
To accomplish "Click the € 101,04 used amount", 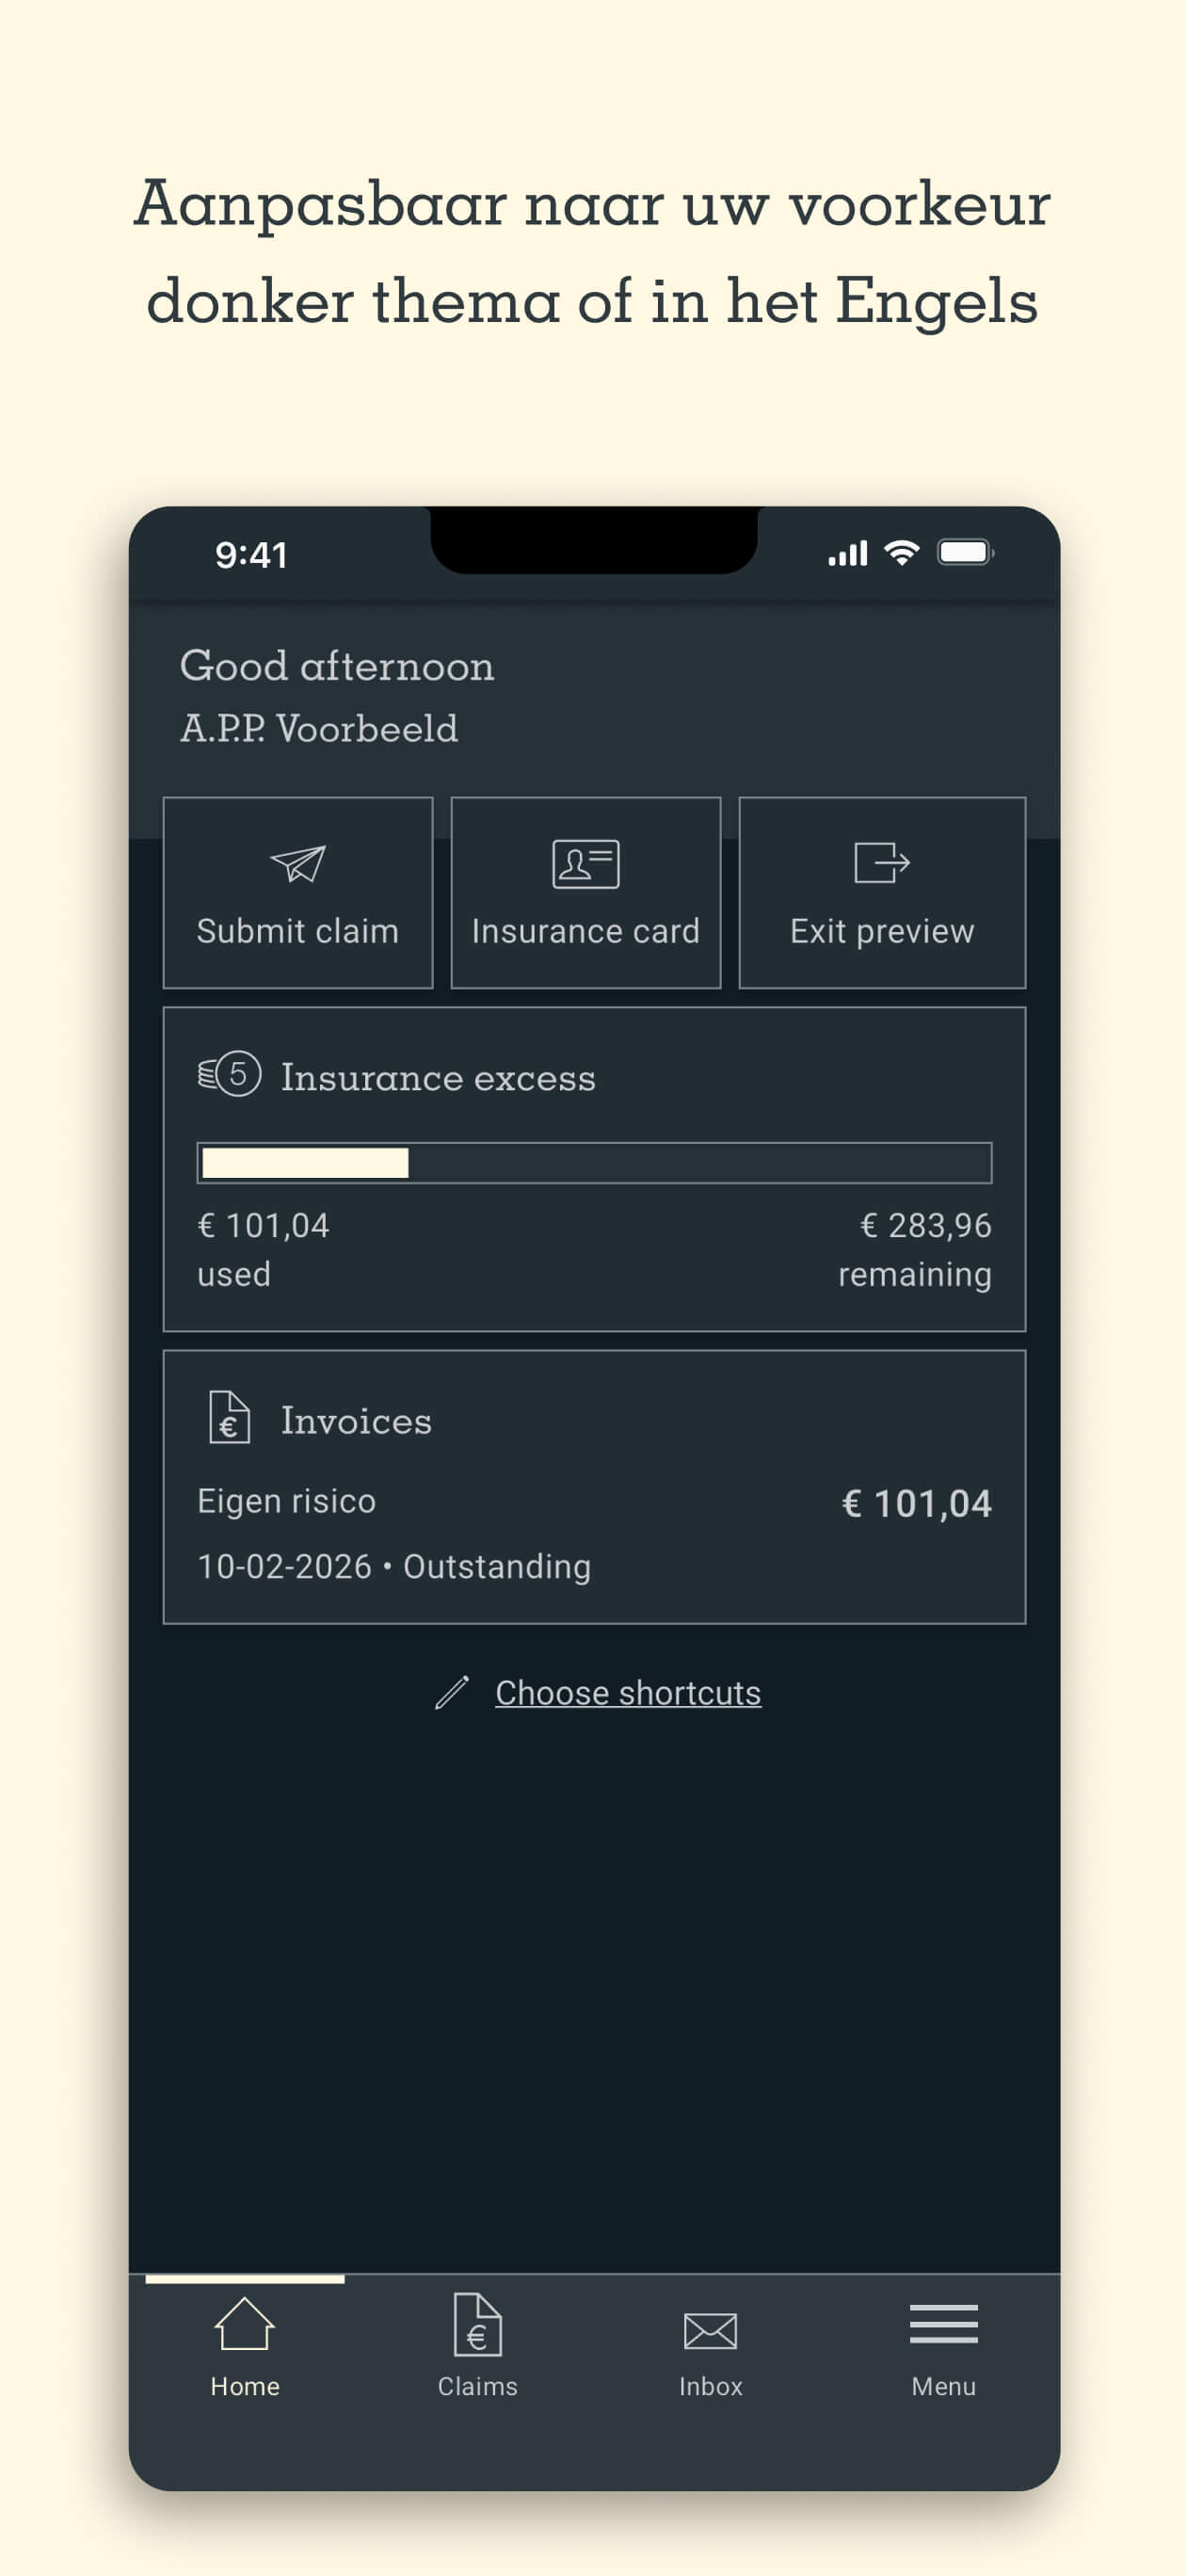I will (x=263, y=1226).
